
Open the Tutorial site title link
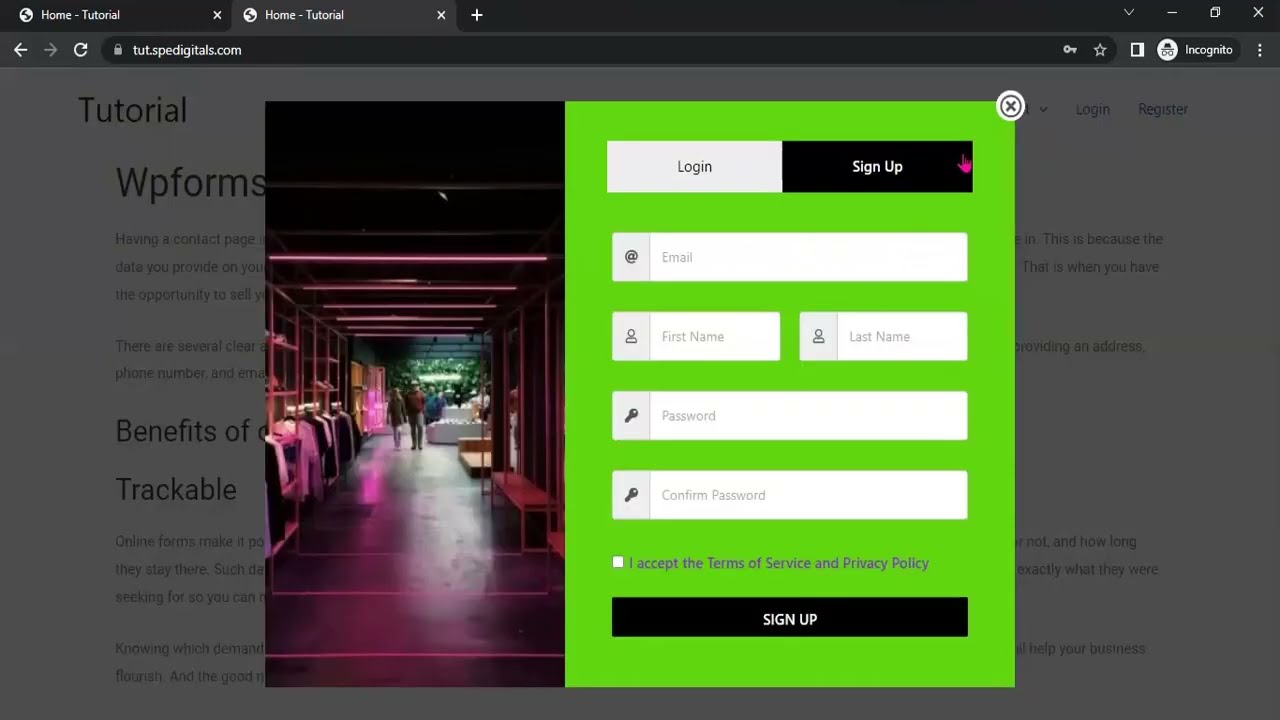(x=133, y=110)
